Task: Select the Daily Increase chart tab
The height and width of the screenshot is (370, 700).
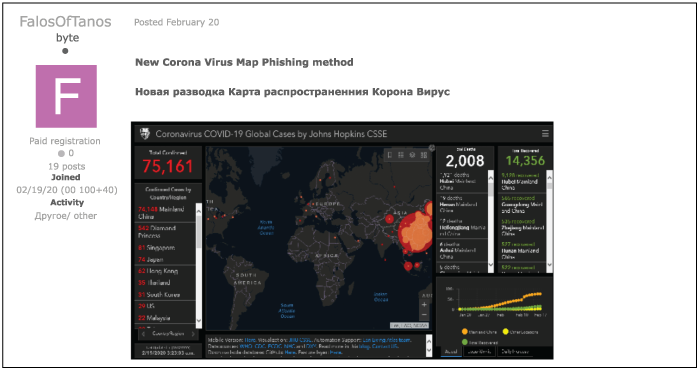Action: click(x=514, y=352)
